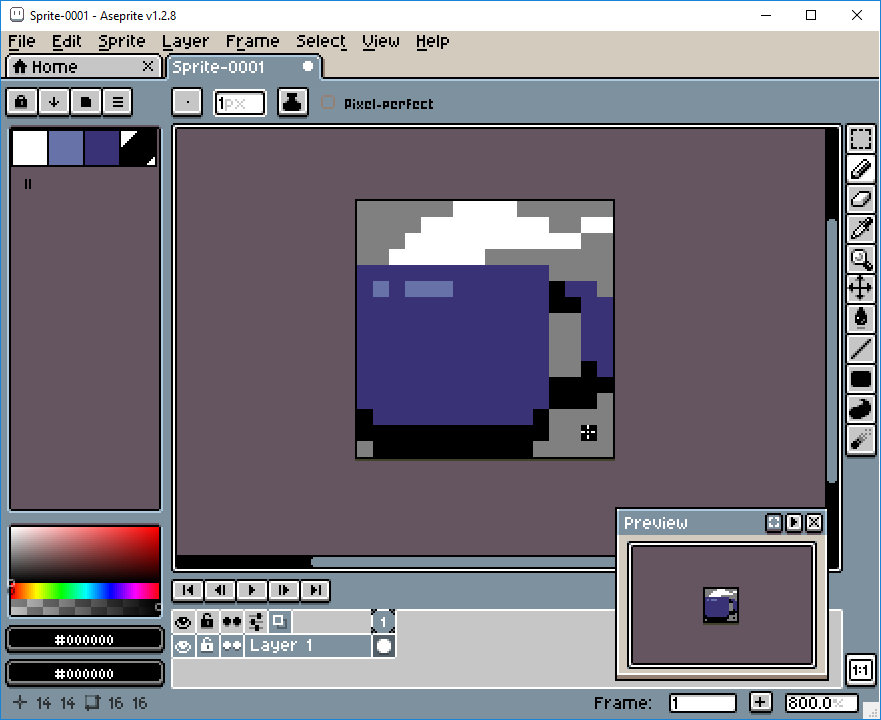881x720 pixels.
Task: Enable the Pixel-perfect checkbox
Action: click(328, 103)
